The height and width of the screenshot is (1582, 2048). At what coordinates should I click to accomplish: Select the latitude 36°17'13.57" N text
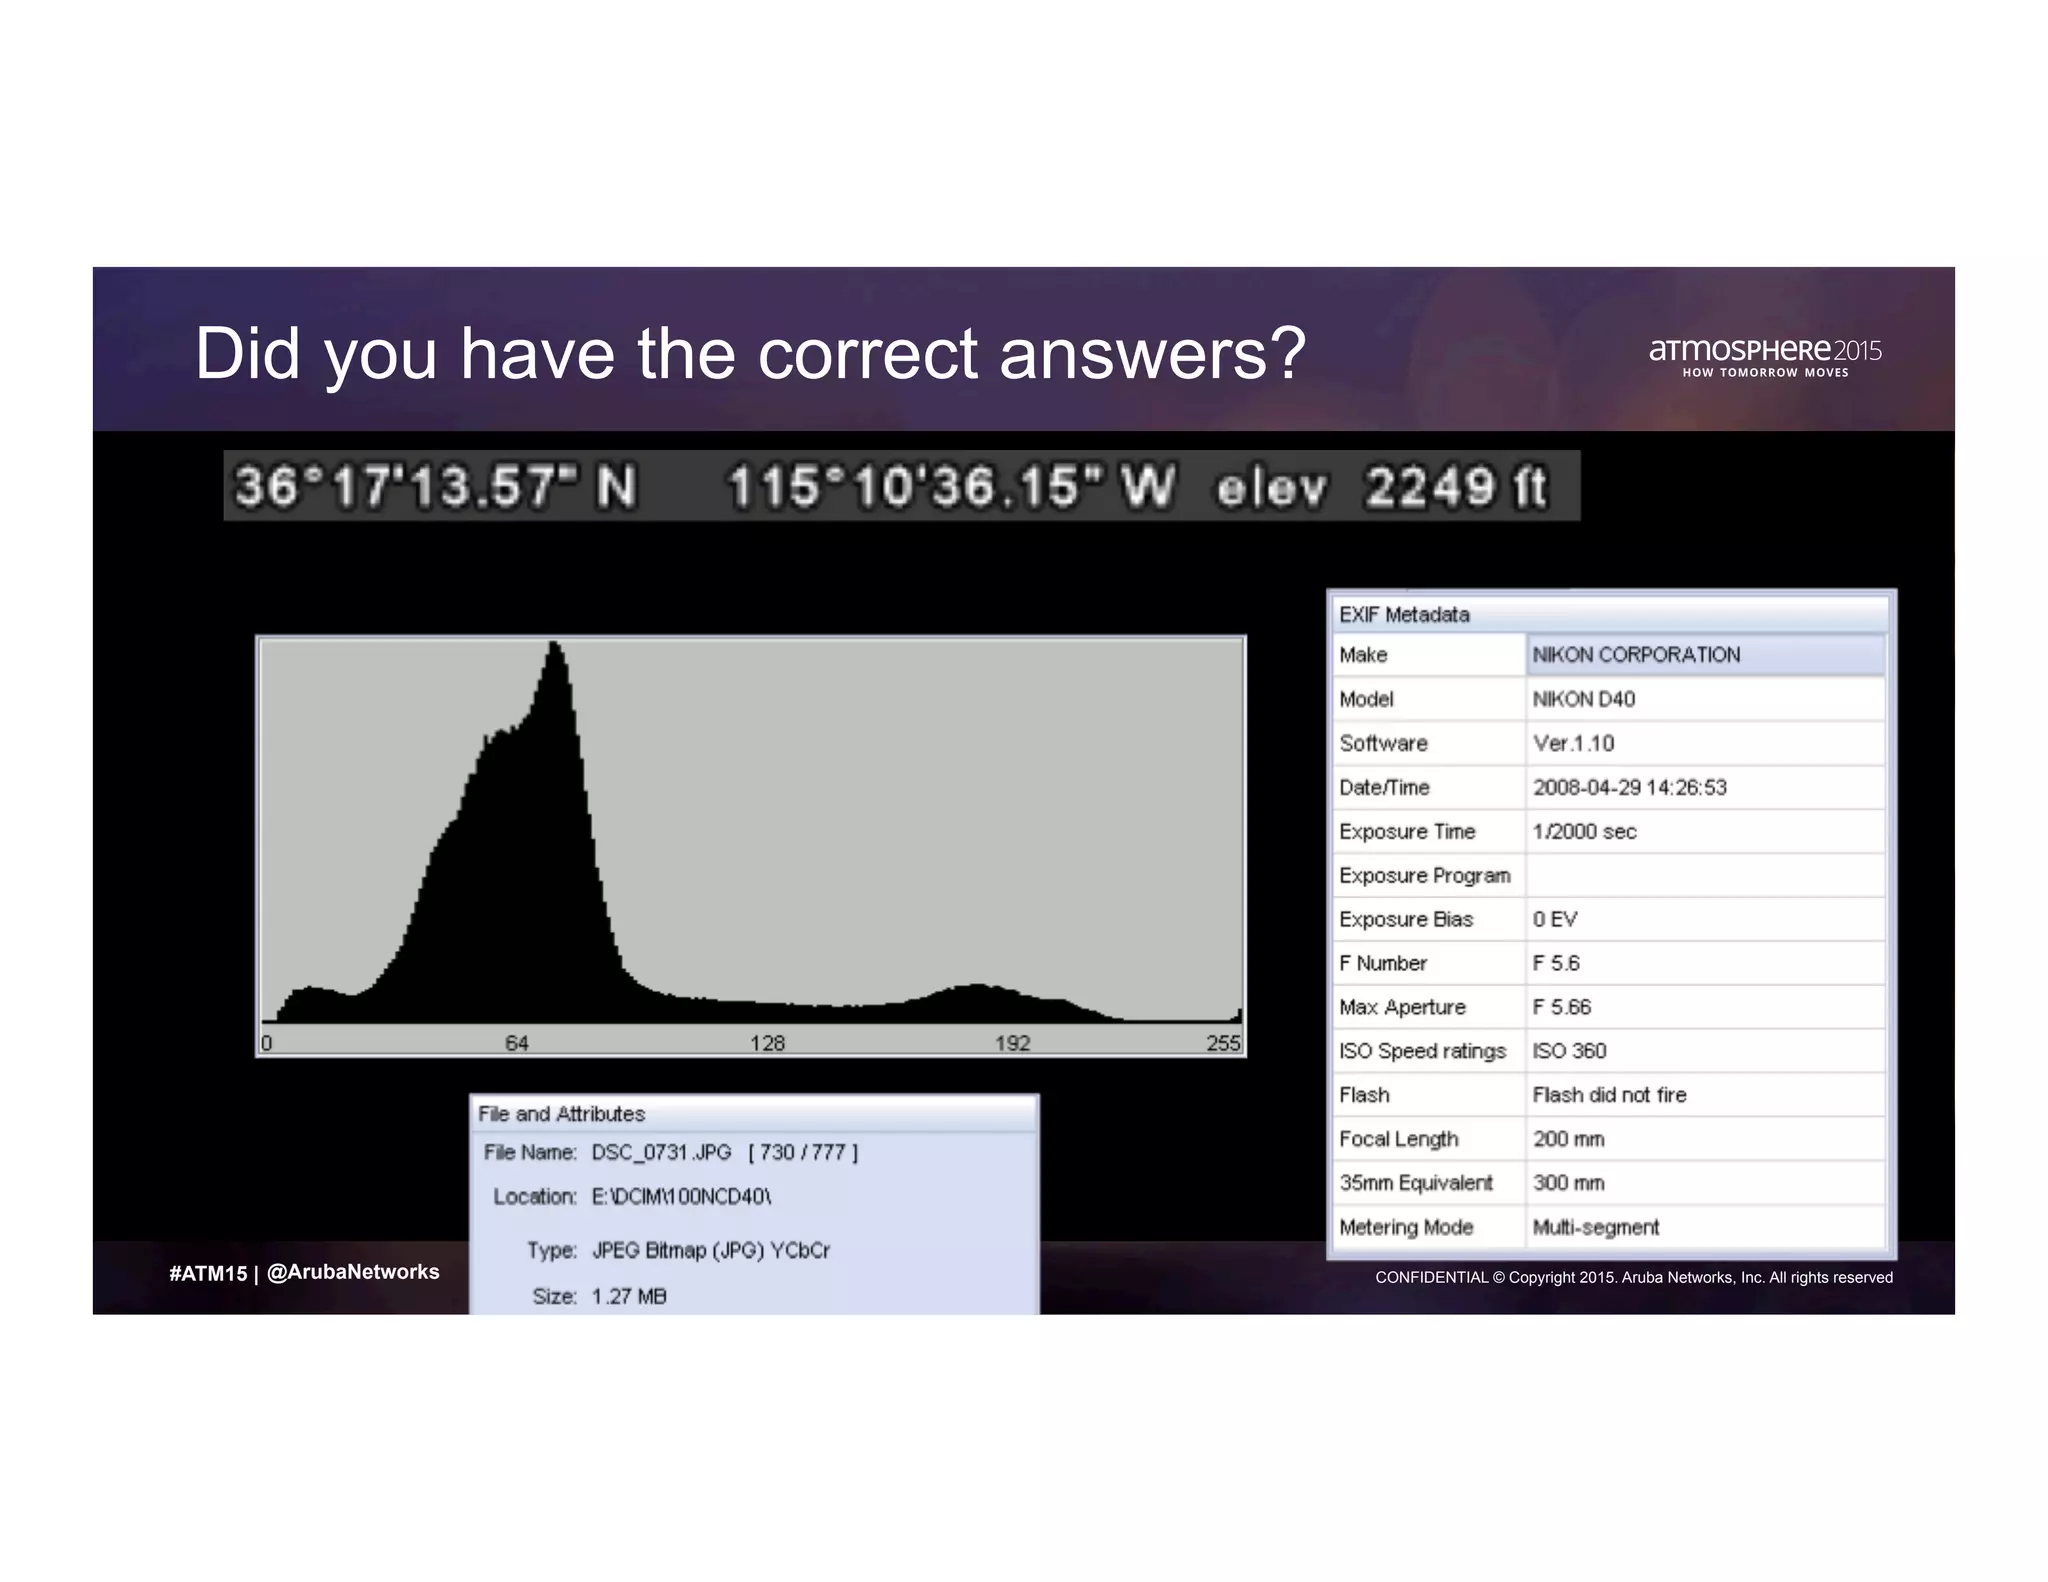click(436, 488)
